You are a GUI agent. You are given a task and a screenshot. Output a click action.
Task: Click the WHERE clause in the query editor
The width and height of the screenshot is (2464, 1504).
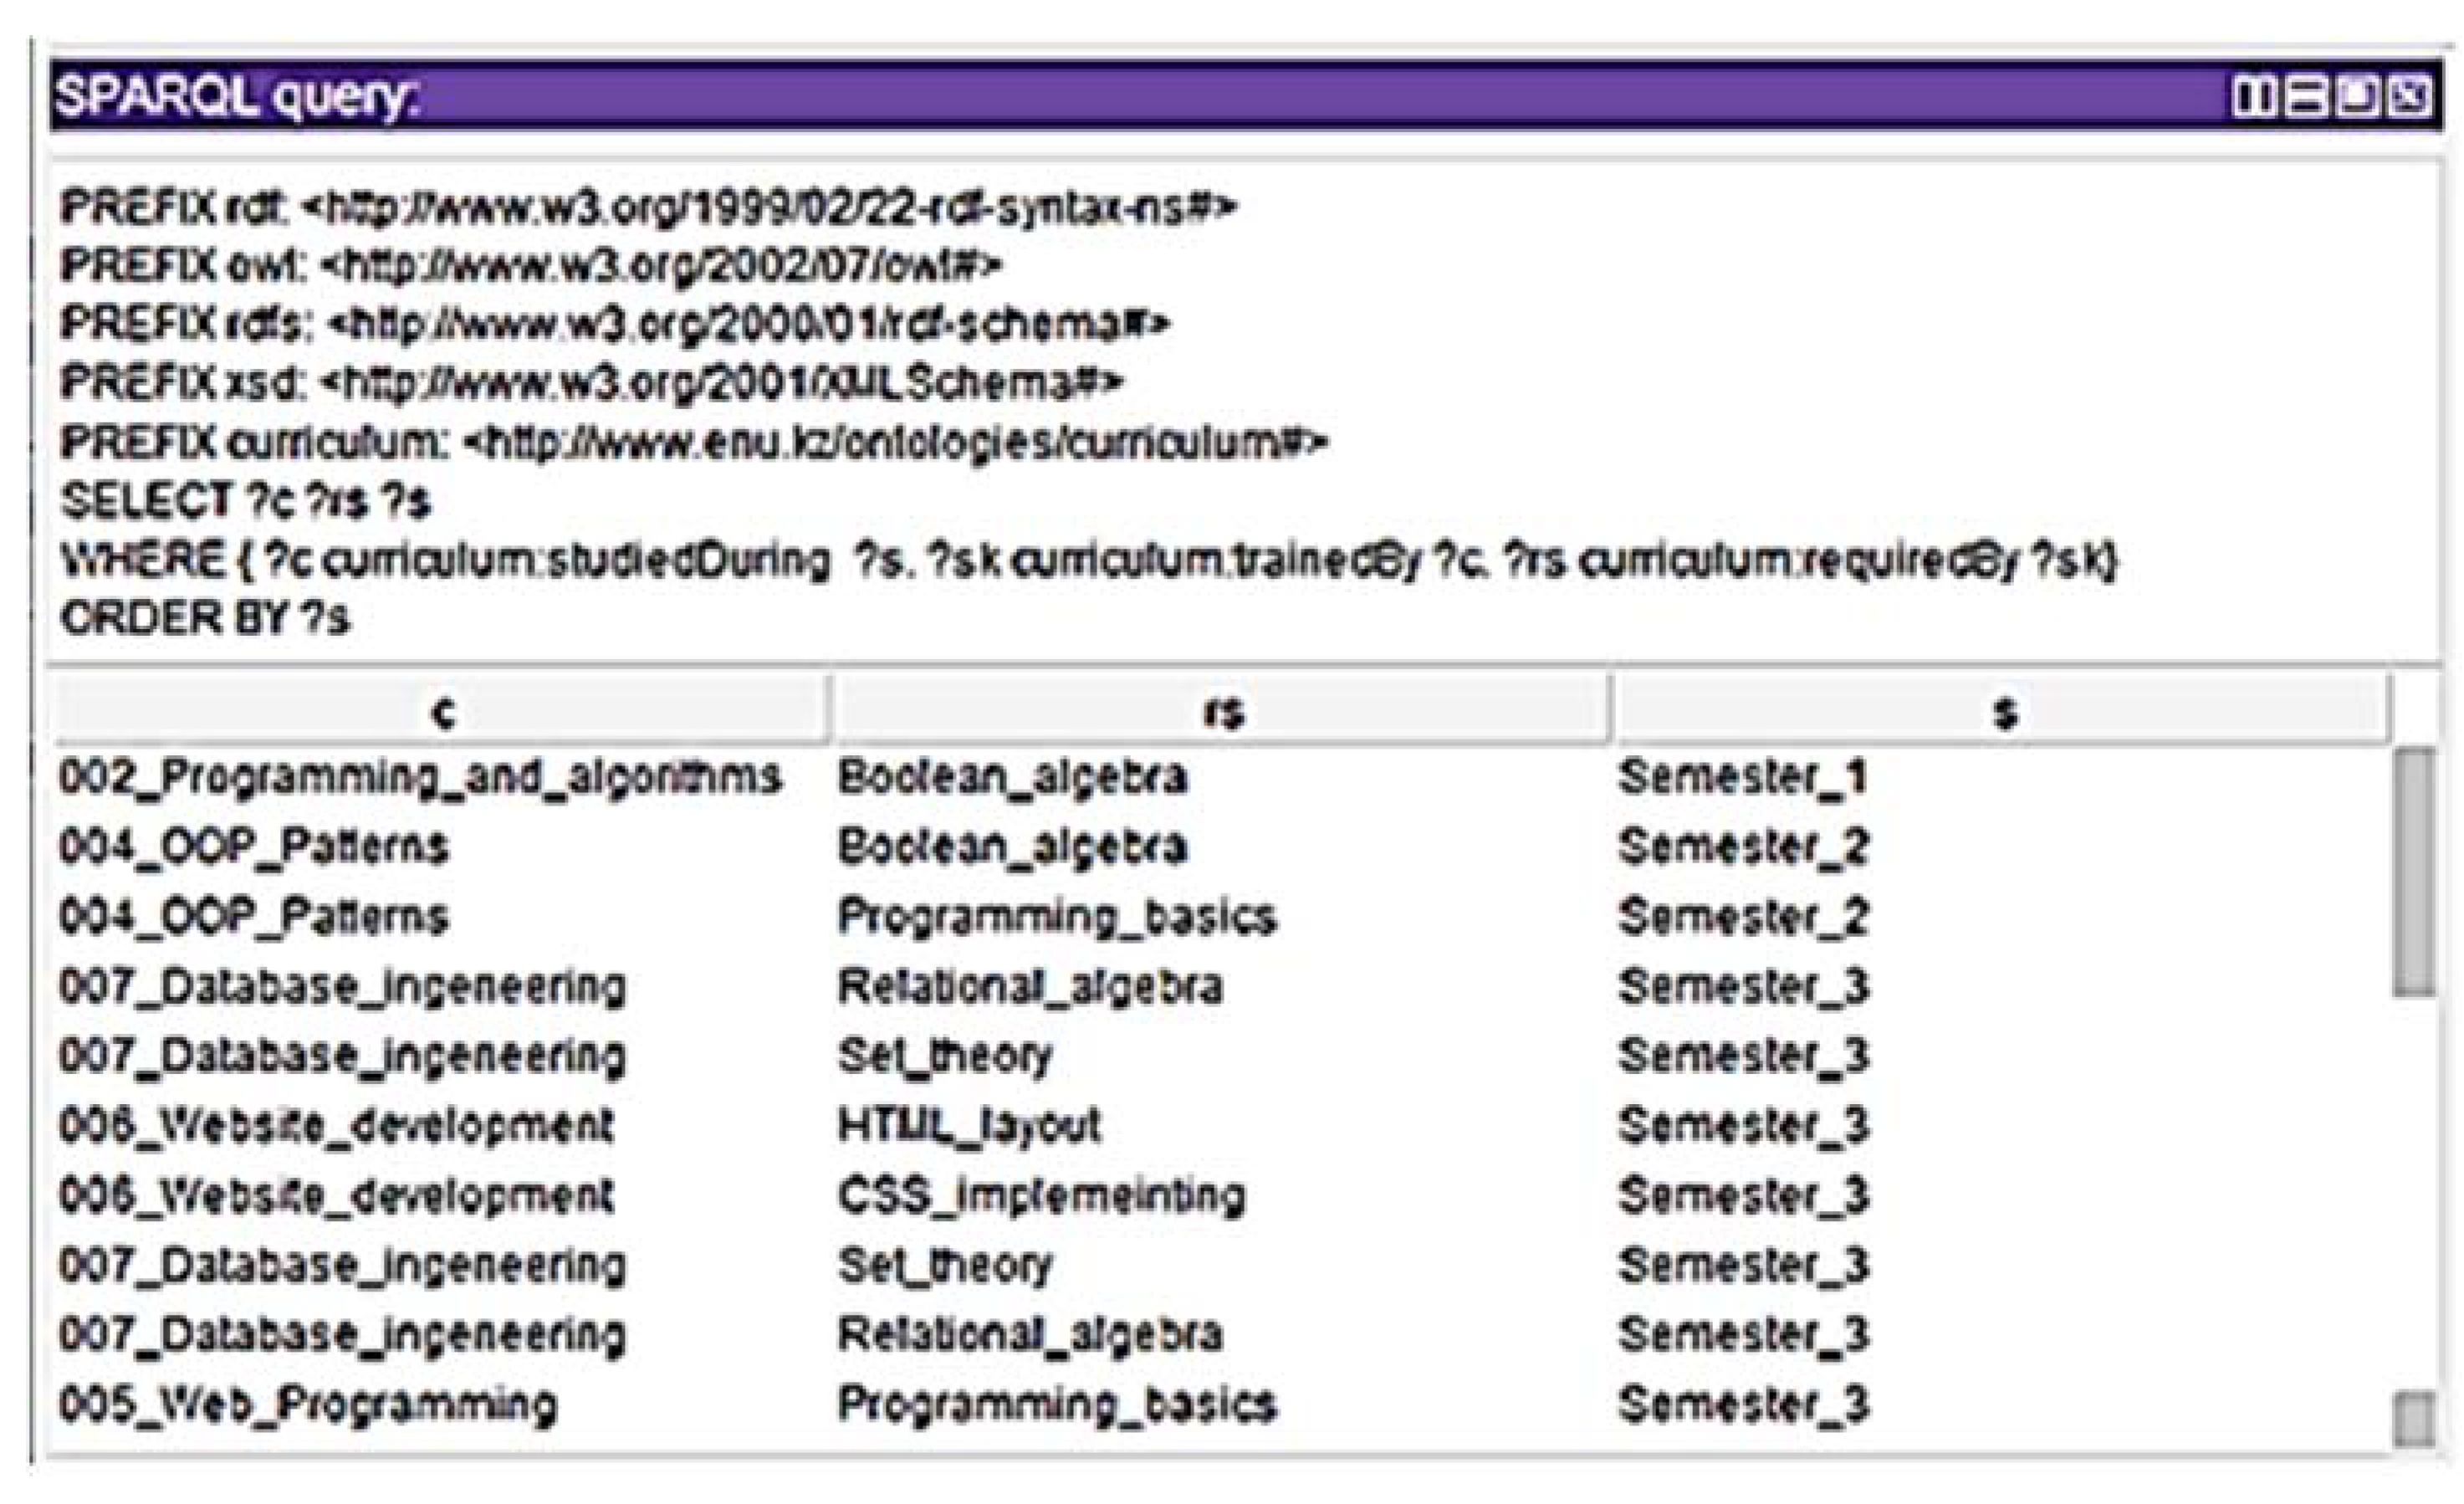[1088, 560]
